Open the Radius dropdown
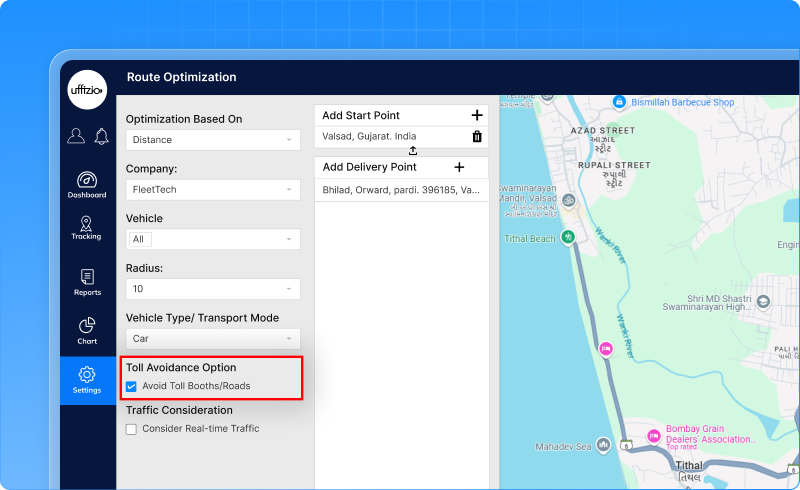Image resolution: width=800 pixels, height=490 pixels. tap(213, 289)
